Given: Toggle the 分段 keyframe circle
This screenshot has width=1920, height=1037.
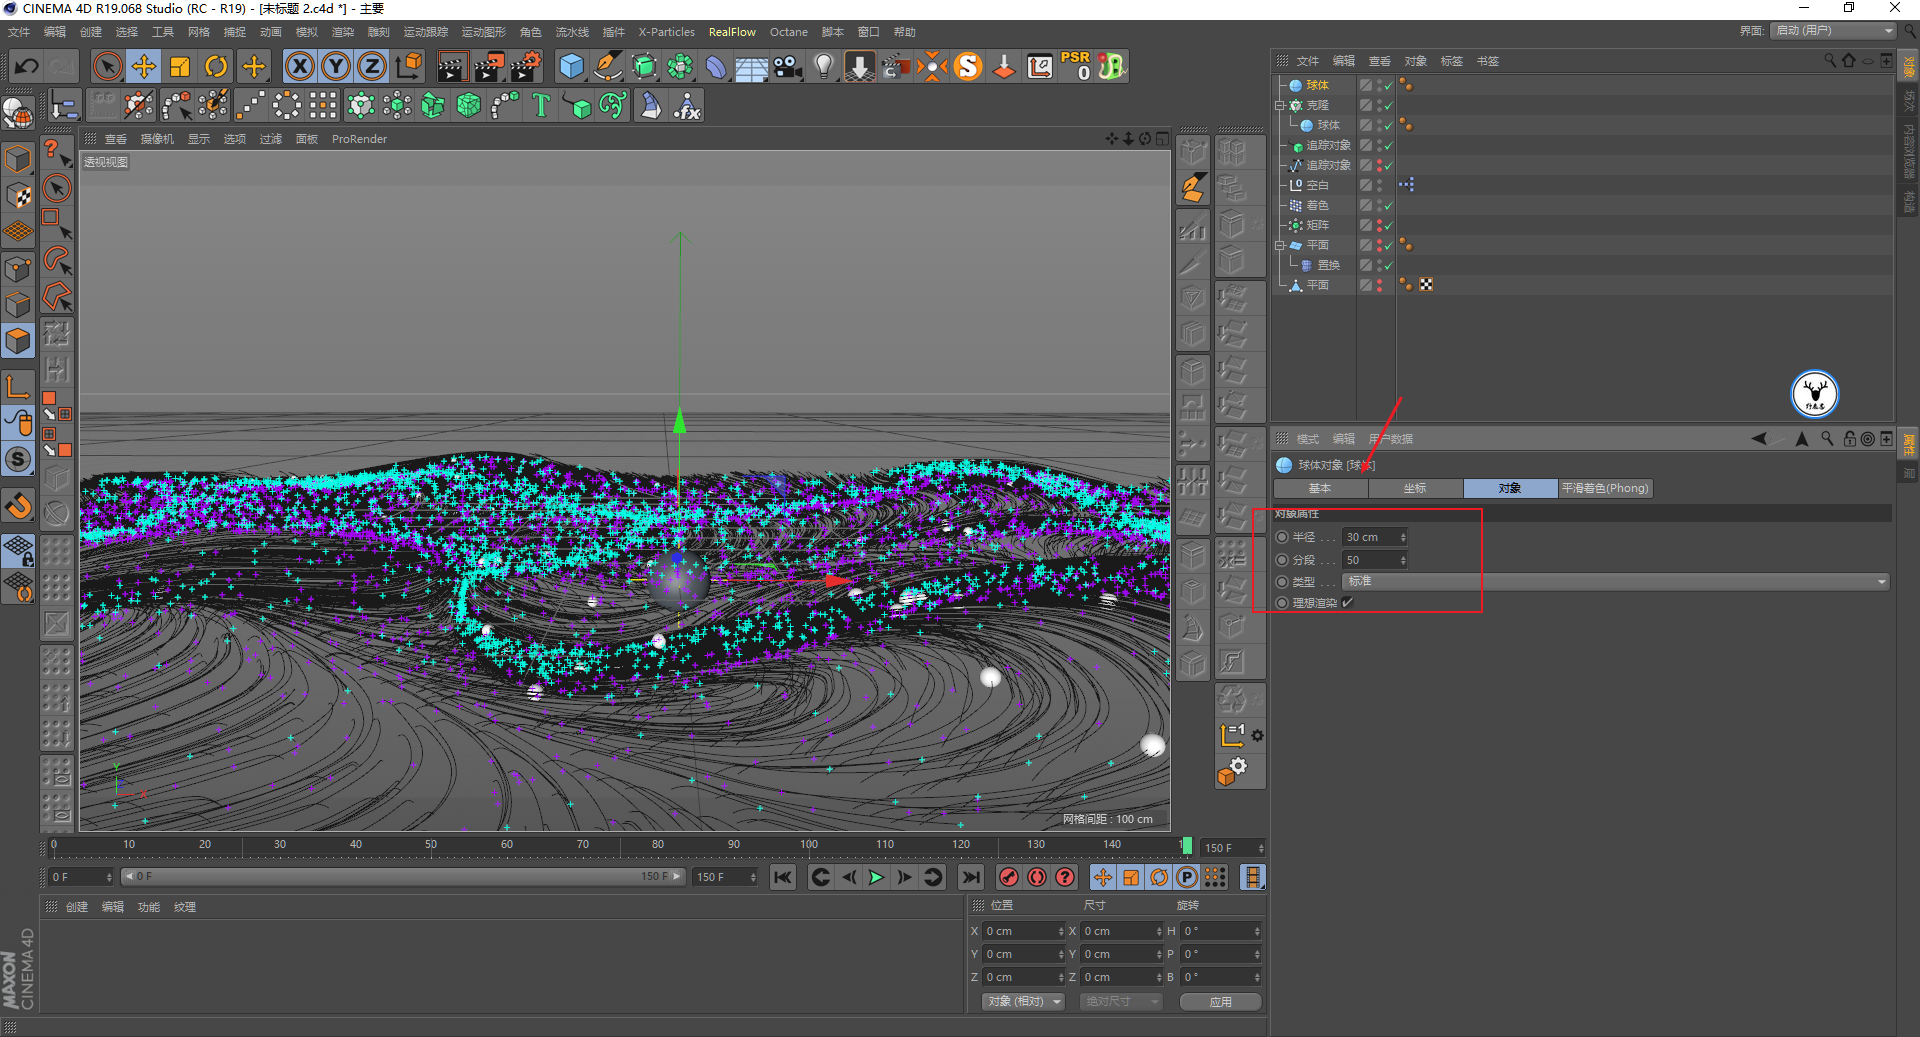Looking at the screenshot, I should (x=1282, y=560).
